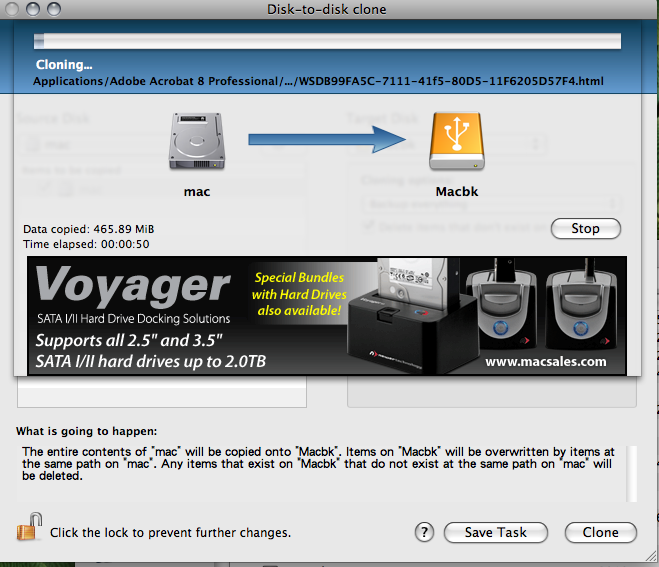659x567 pixels.
Task: Click the Cloning... status label
Action: (64, 65)
